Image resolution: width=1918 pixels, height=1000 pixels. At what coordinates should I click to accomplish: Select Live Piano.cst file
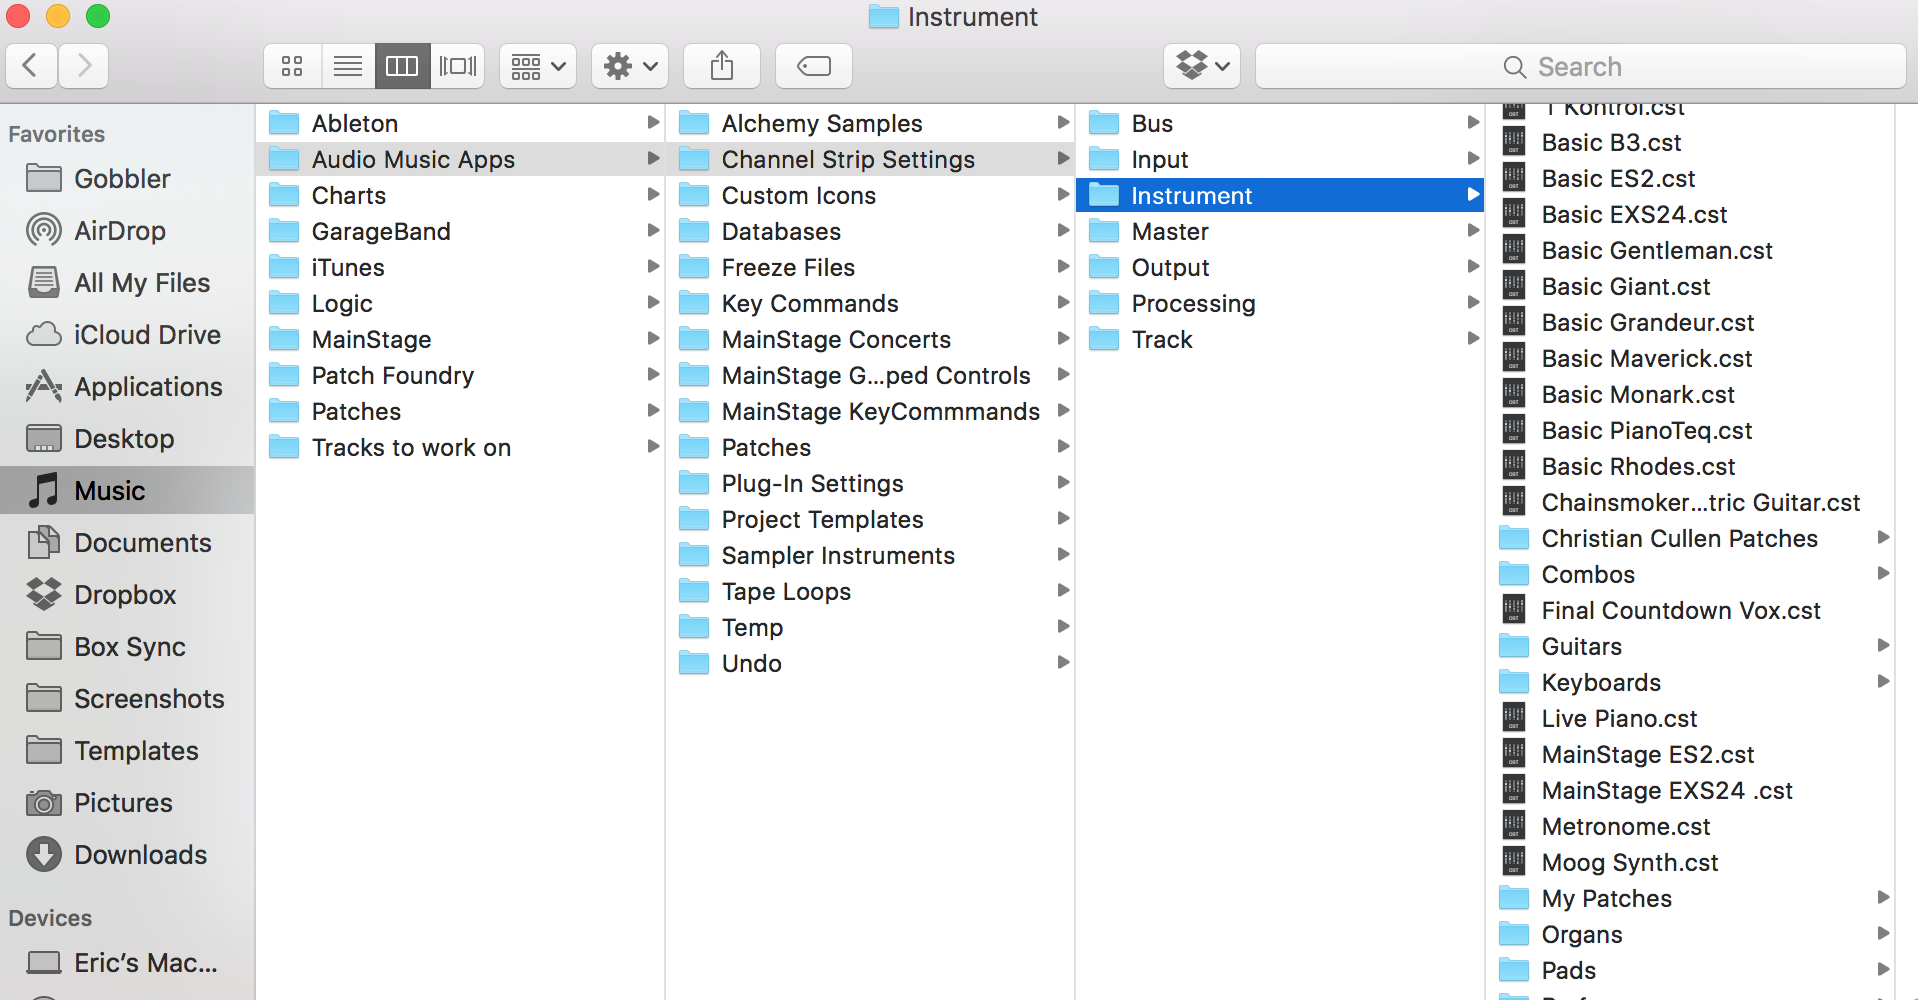(1691, 718)
